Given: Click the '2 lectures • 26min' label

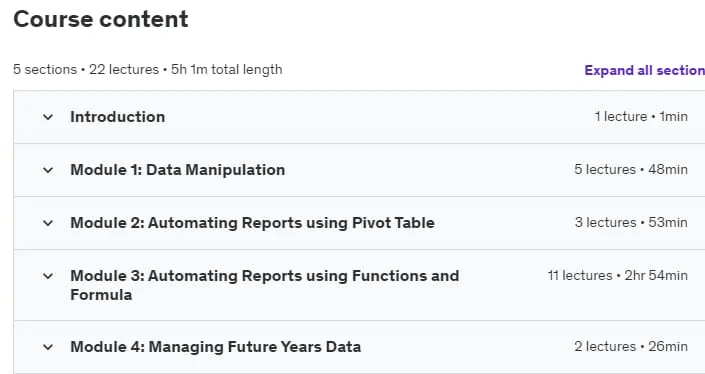Looking at the screenshot, I should pyautogui.click(x=631, y=347).
